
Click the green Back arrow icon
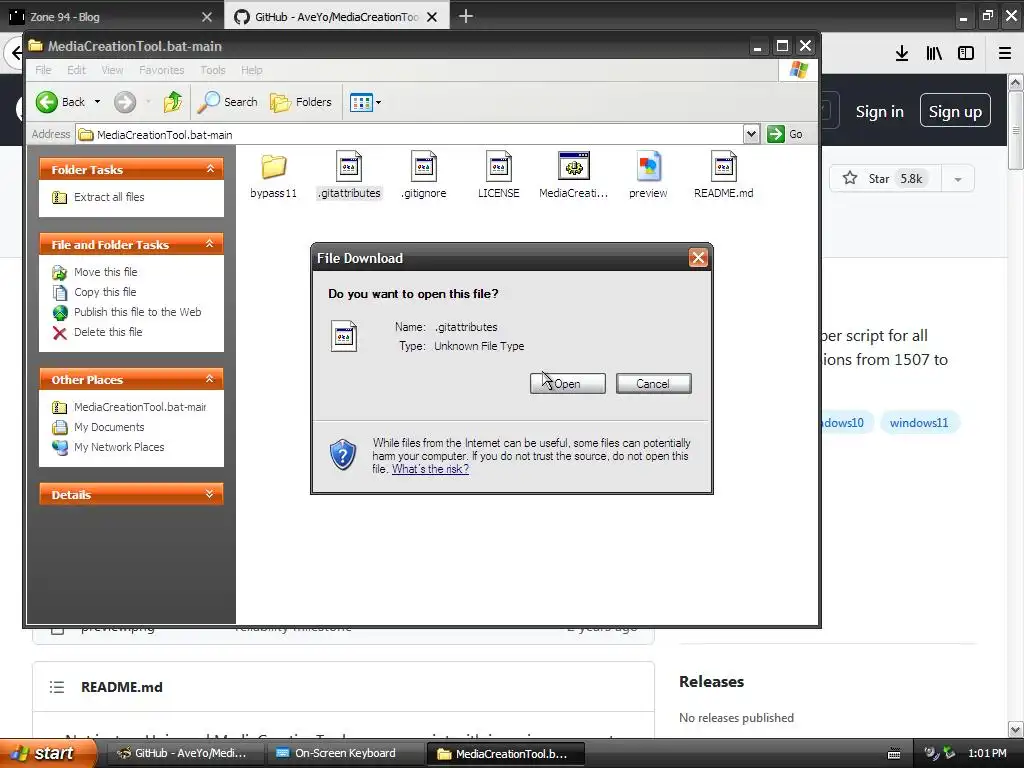point(47,102)
